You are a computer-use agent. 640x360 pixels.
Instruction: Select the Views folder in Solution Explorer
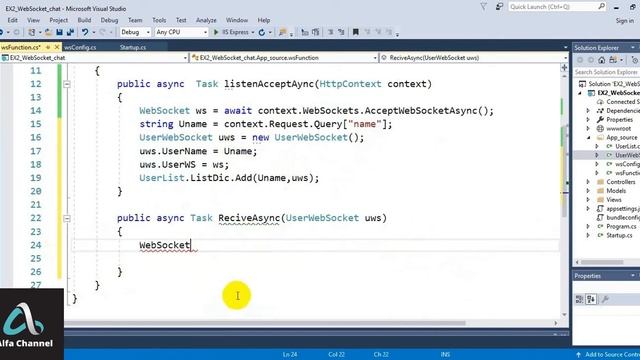[x=614, y=200]
